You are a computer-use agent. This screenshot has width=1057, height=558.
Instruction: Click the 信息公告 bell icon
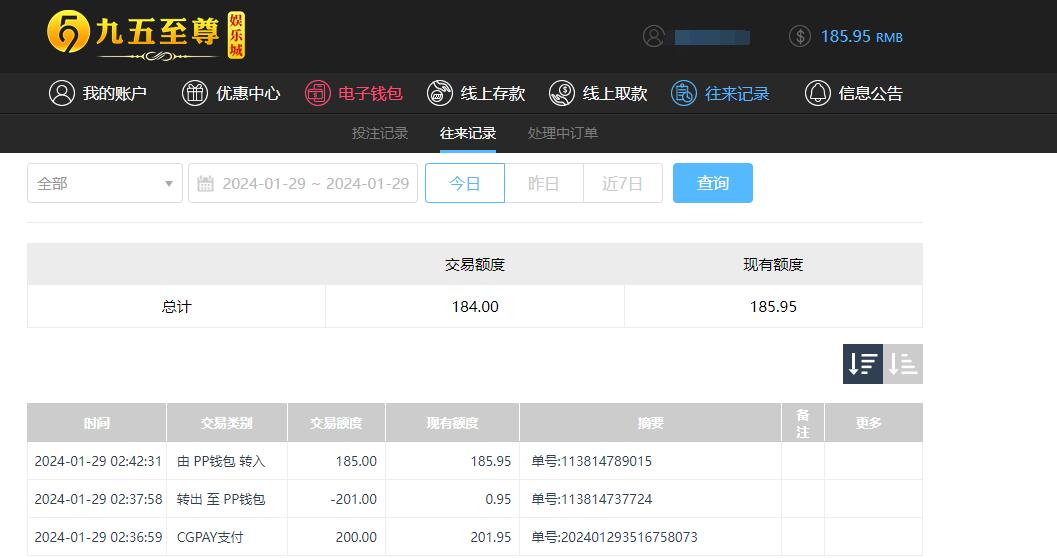[818, 93]
